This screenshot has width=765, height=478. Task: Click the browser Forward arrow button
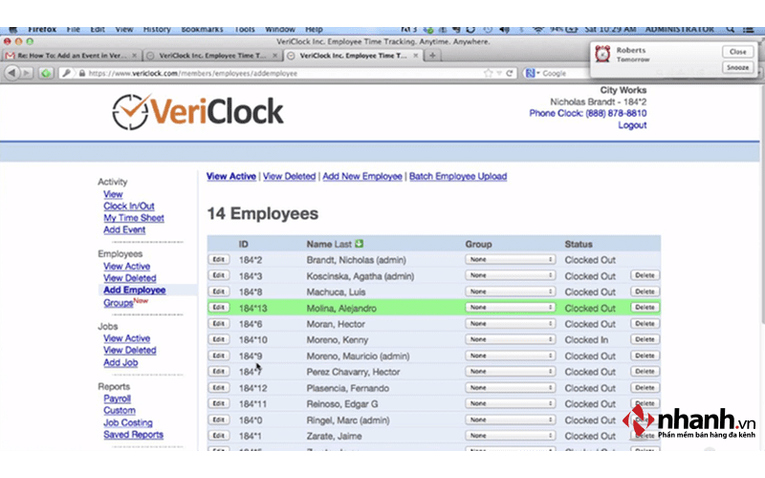(27, 73)
